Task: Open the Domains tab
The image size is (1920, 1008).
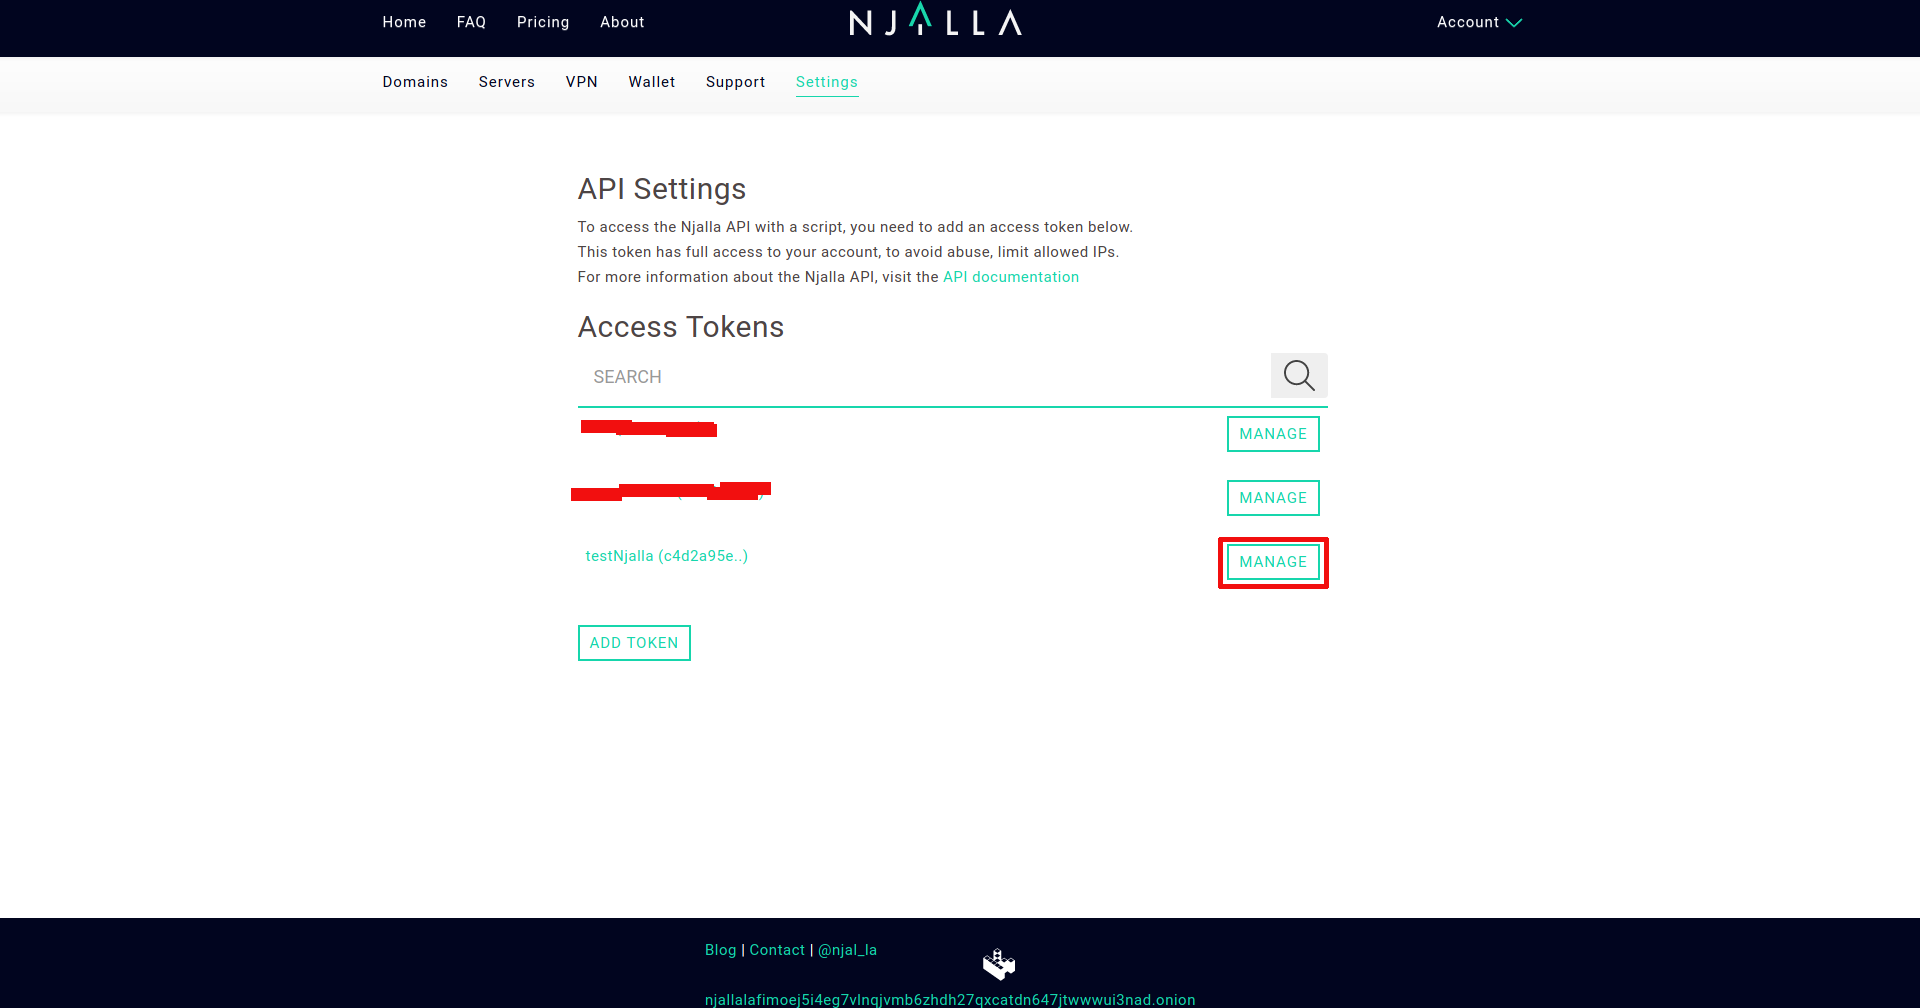Action: pos(415,82)
